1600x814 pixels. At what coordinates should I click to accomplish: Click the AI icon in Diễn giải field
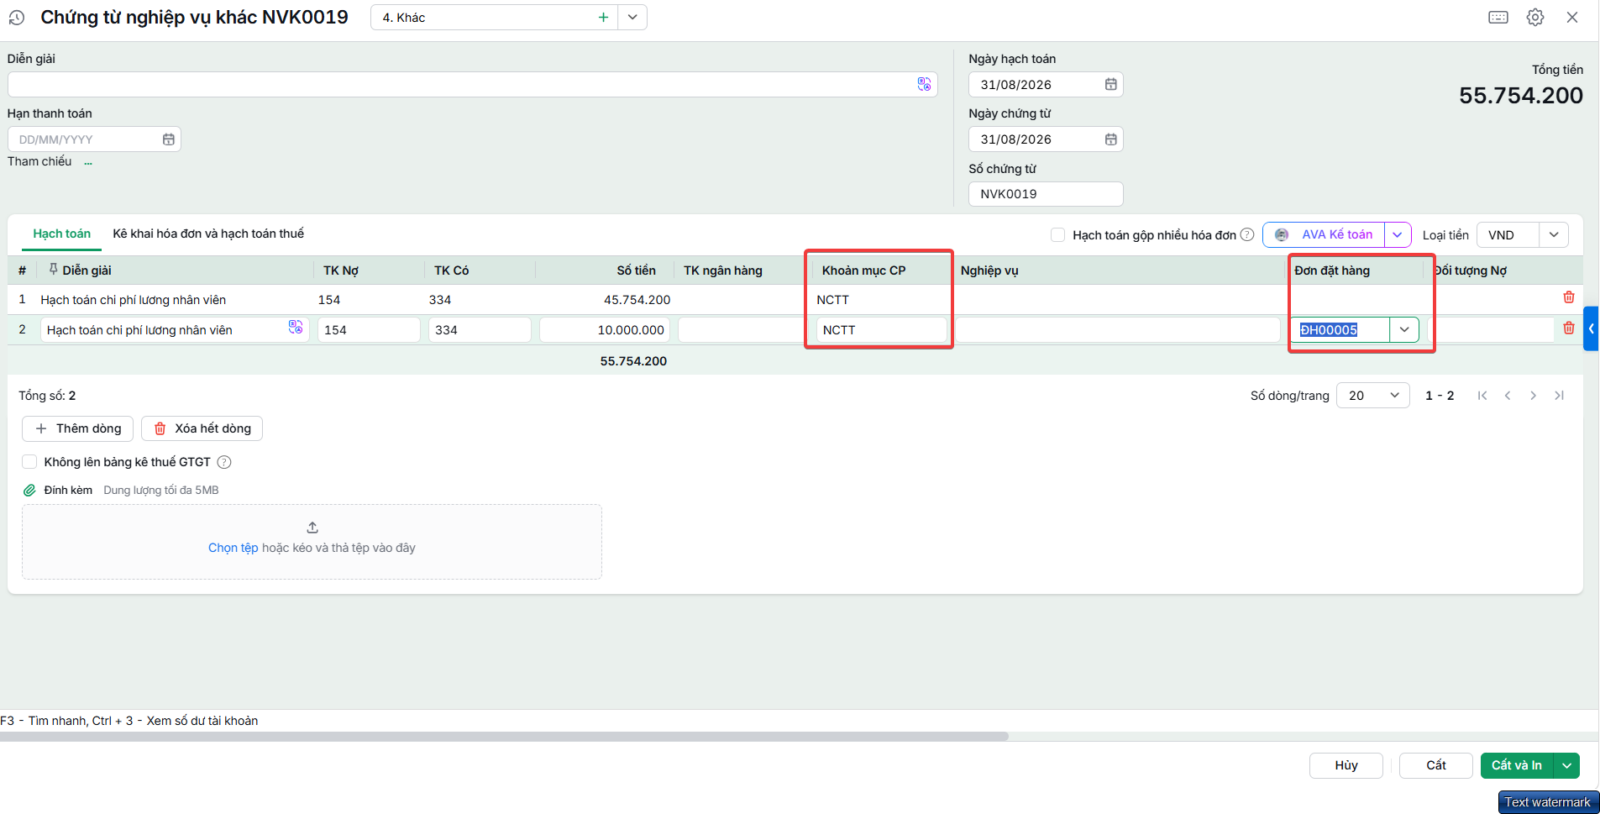point(924,84)
